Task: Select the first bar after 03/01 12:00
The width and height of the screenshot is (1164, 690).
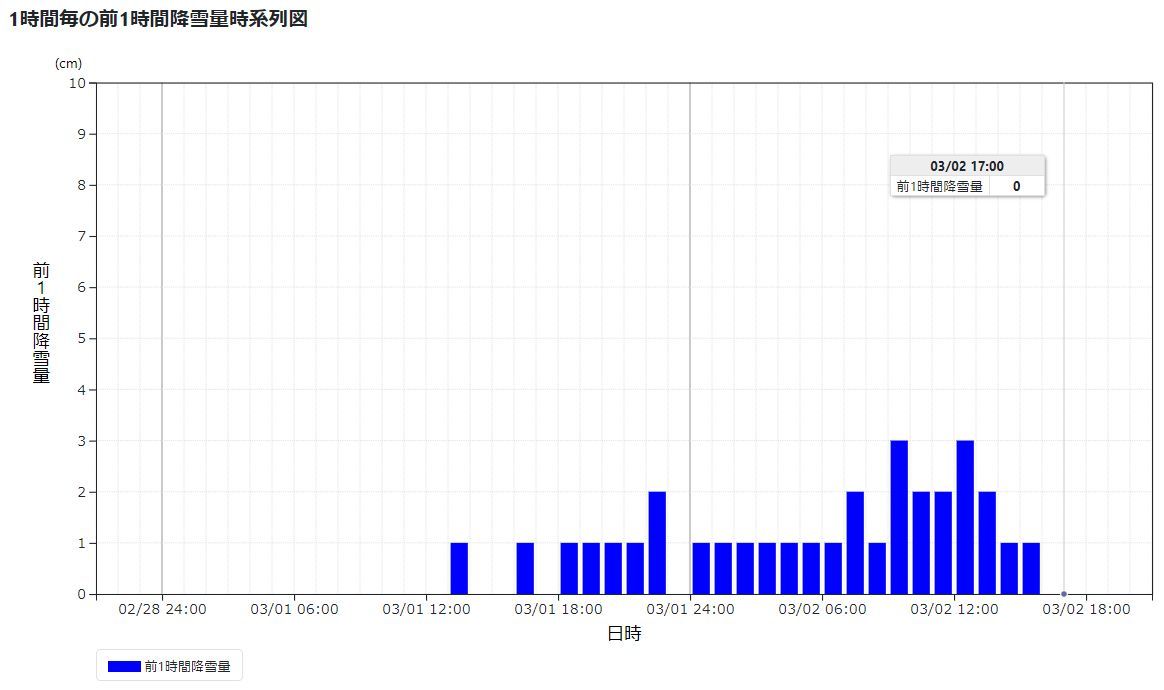Action: [x=460, y=569]
